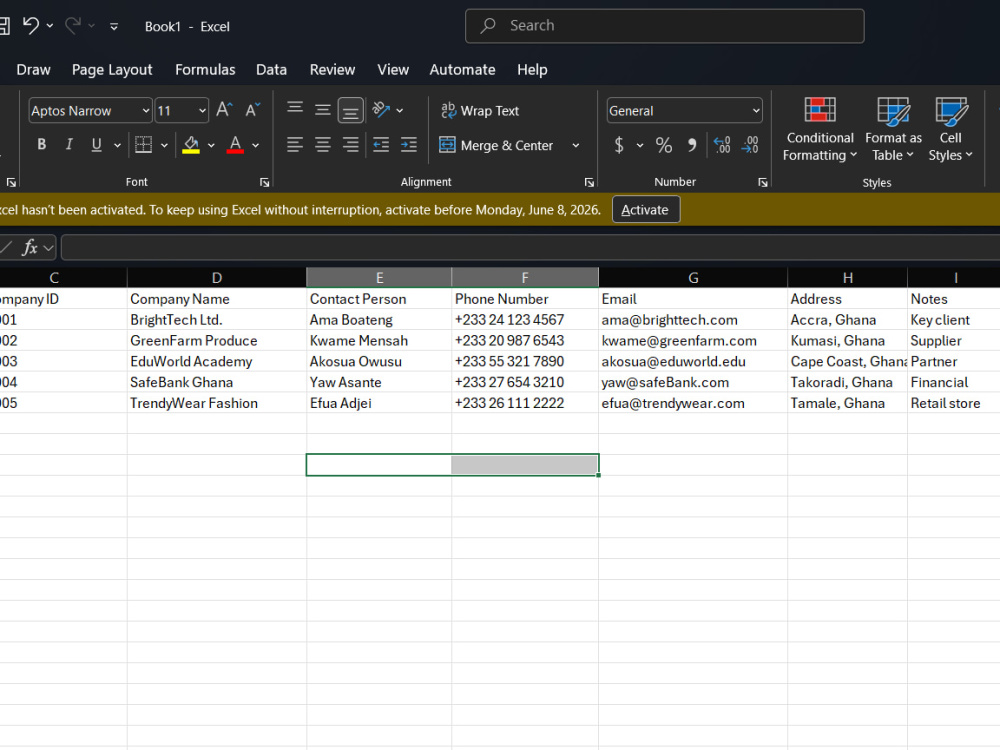Viewport: 1000px width, 750px height.
Task: Click the Increase Decimal icon
Action: click(723, 145)
